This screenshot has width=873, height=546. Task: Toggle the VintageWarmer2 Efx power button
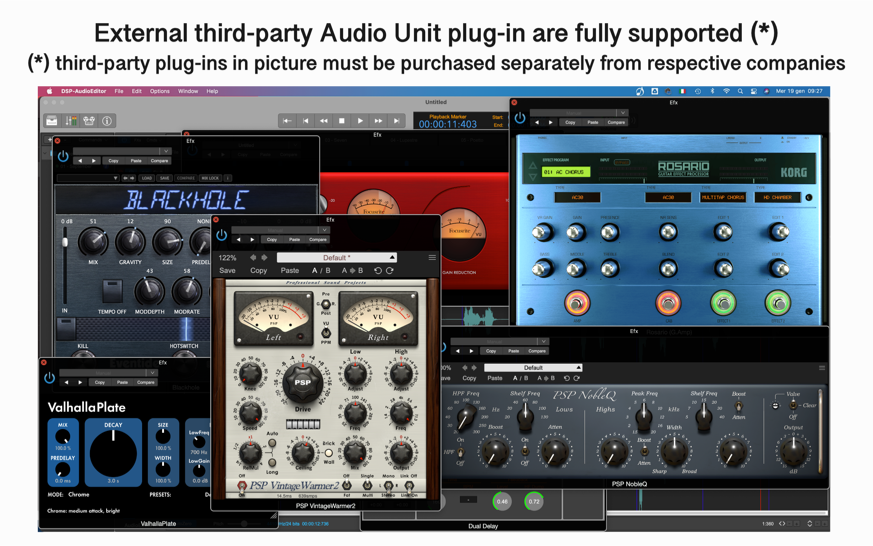coord(222,236)
